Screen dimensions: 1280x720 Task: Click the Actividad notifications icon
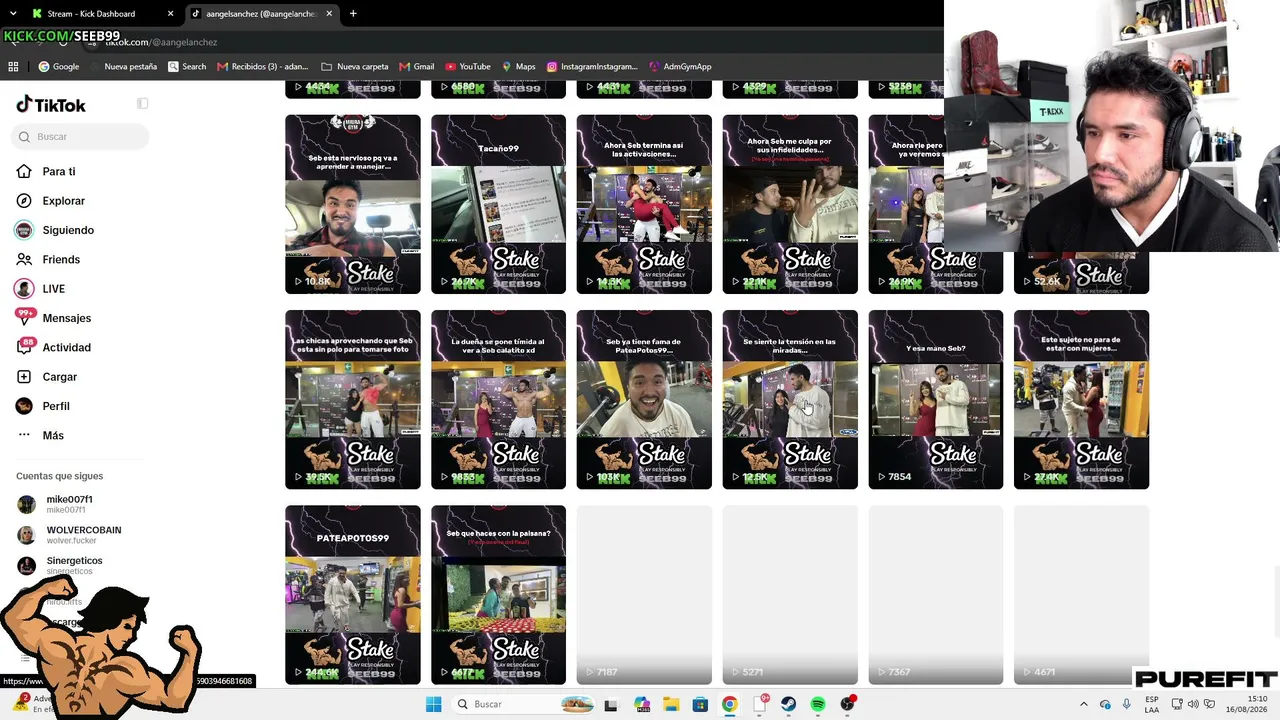tap(24, 347)
